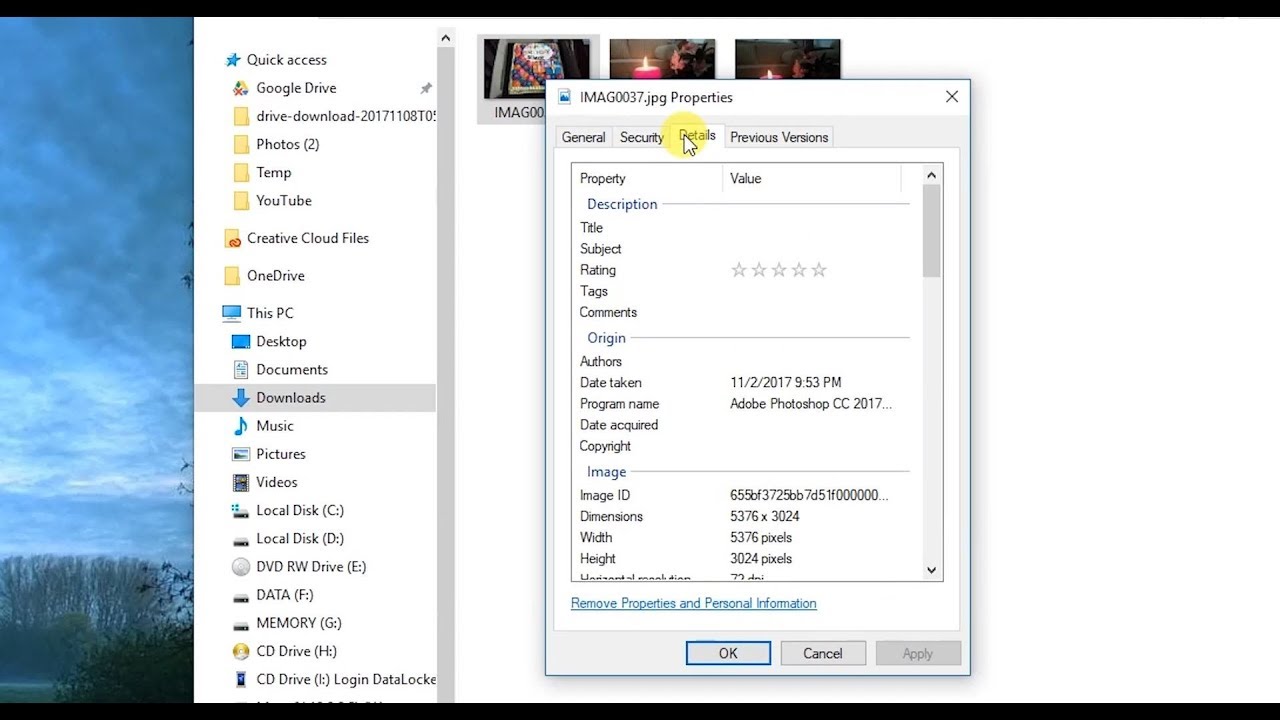Screen dimensions: 1280x720
Task: Click the Apply button
Action: click(918, 653)
